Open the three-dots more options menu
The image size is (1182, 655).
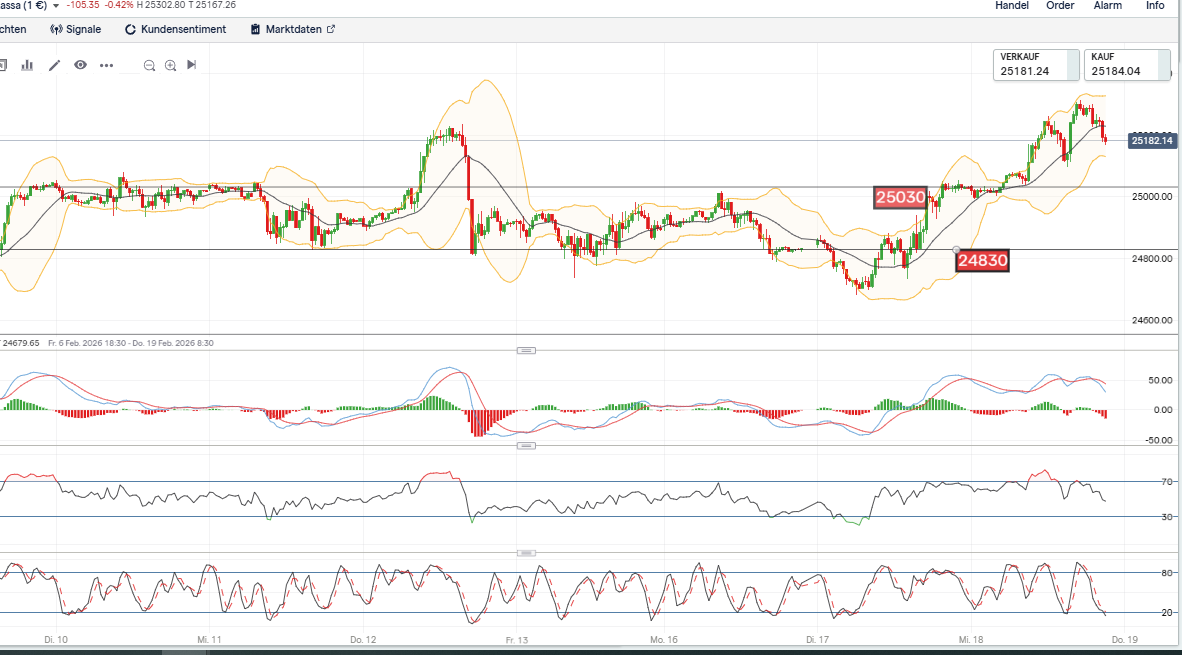[107, 65]
